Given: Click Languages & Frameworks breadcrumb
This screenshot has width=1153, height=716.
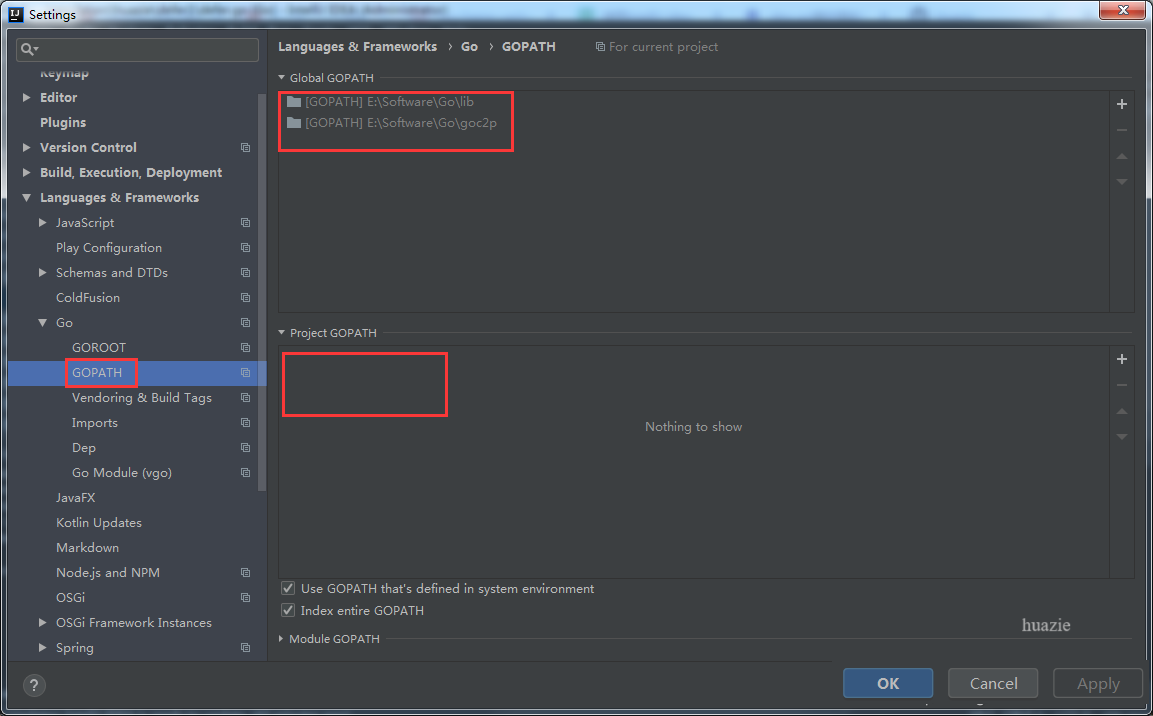Looking at the screenshot, I should click(x=357, y=46).
